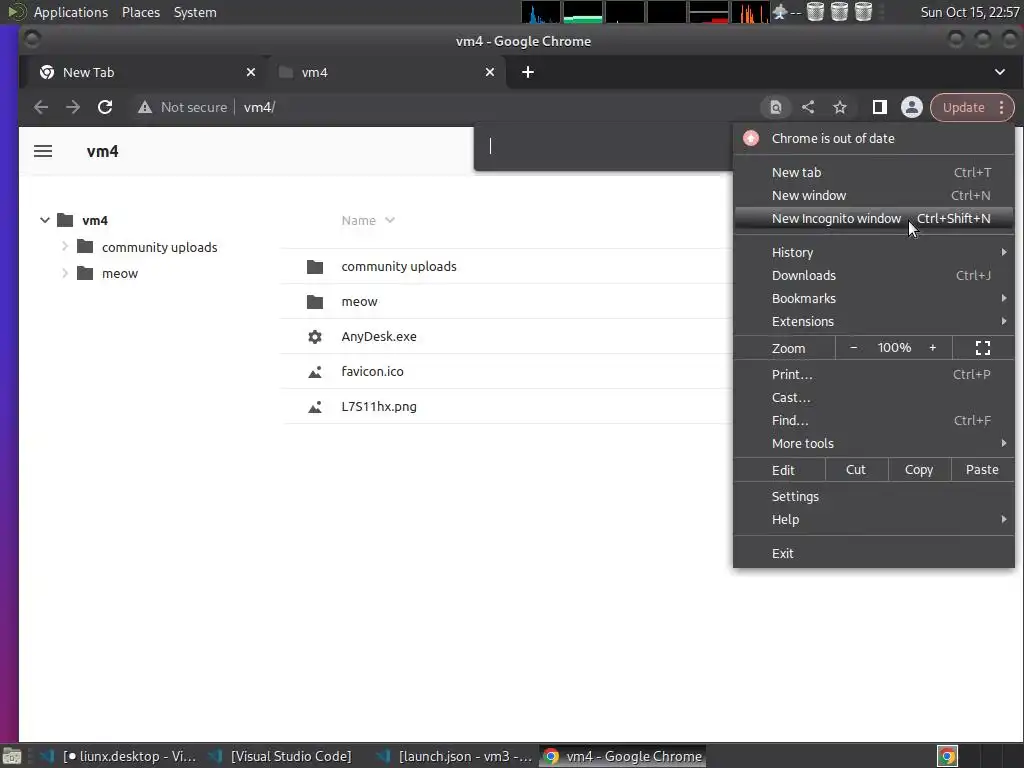Click the browser back arrow

pos(40,107)
